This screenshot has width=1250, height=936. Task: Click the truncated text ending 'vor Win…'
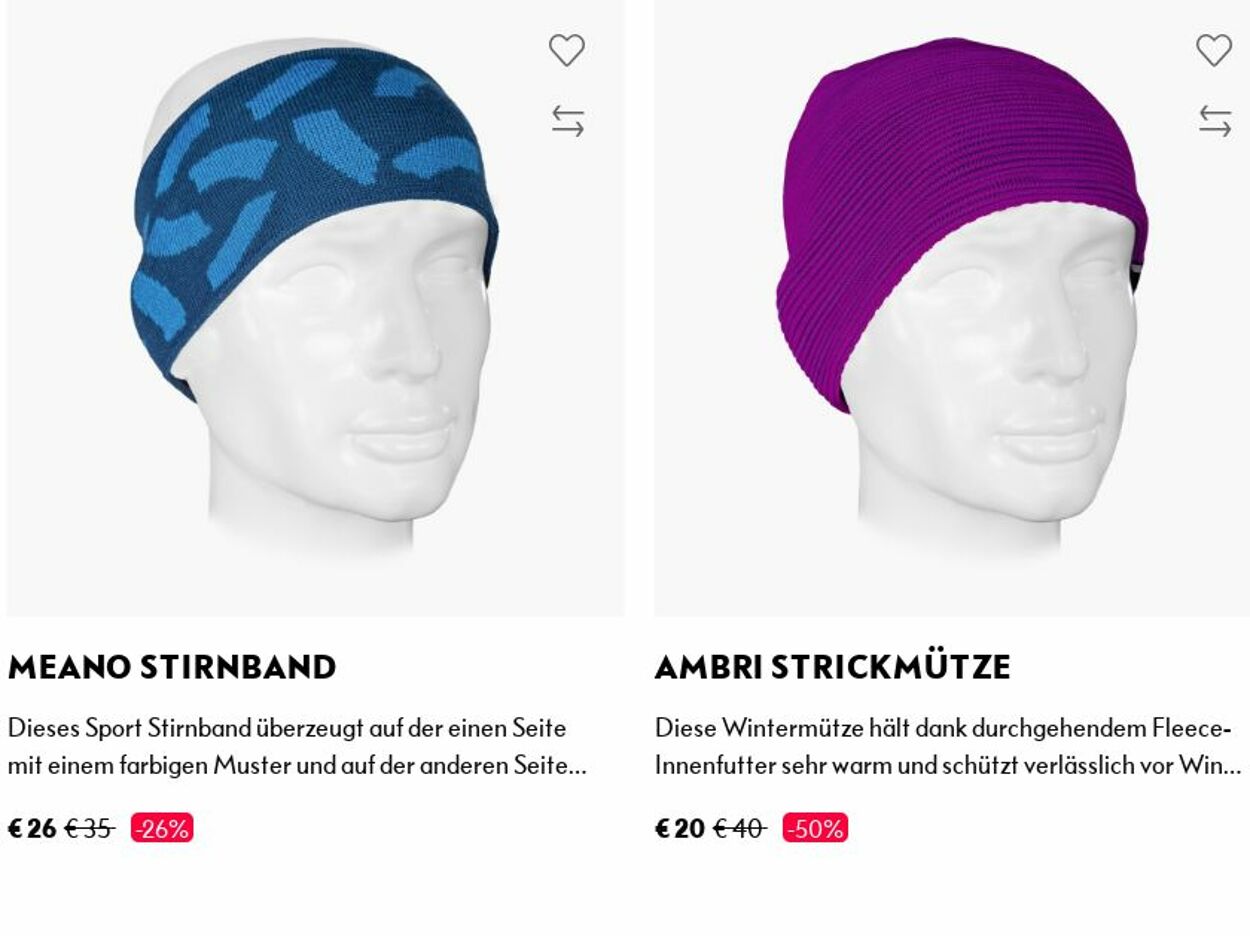click(x=948, y=766)
